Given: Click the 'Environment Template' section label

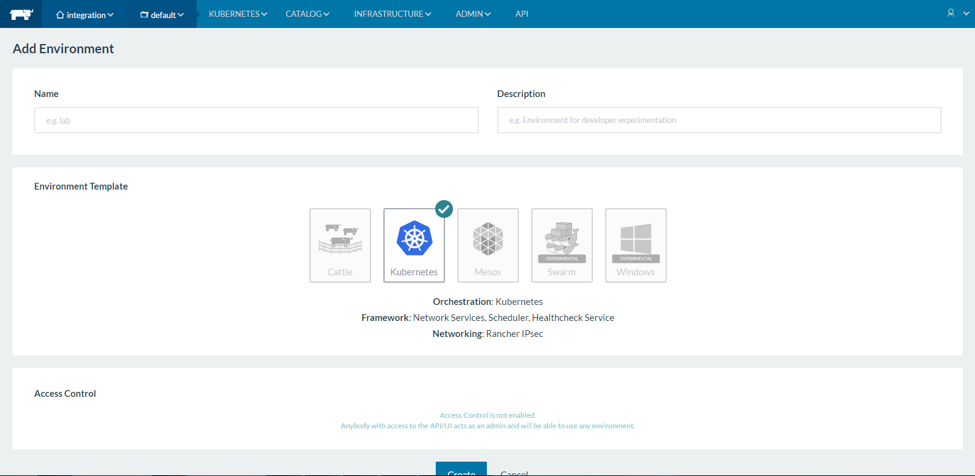Looking at the screenshot, I should 81,186.
